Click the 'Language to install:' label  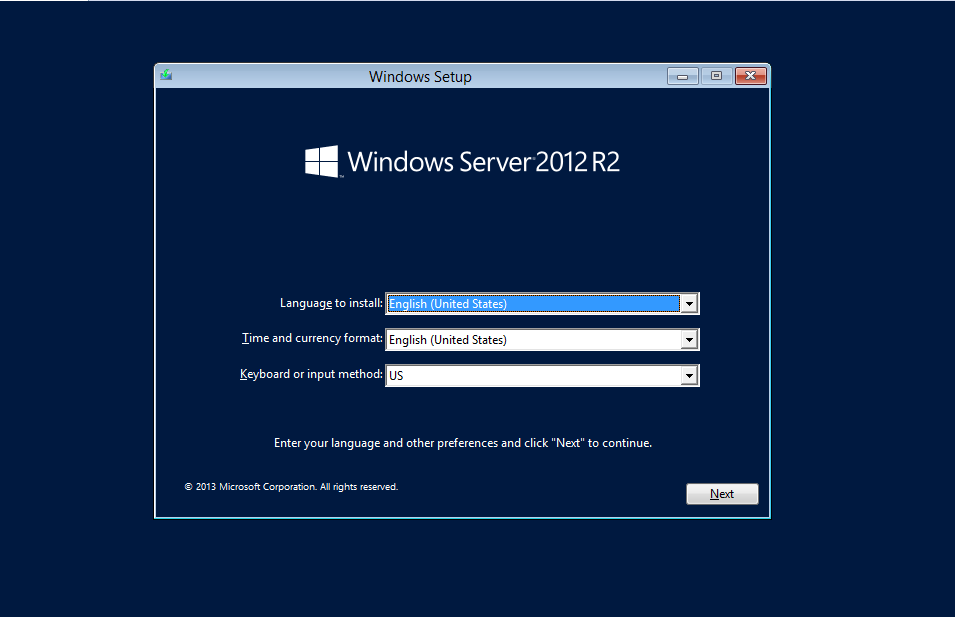point(331,303)
